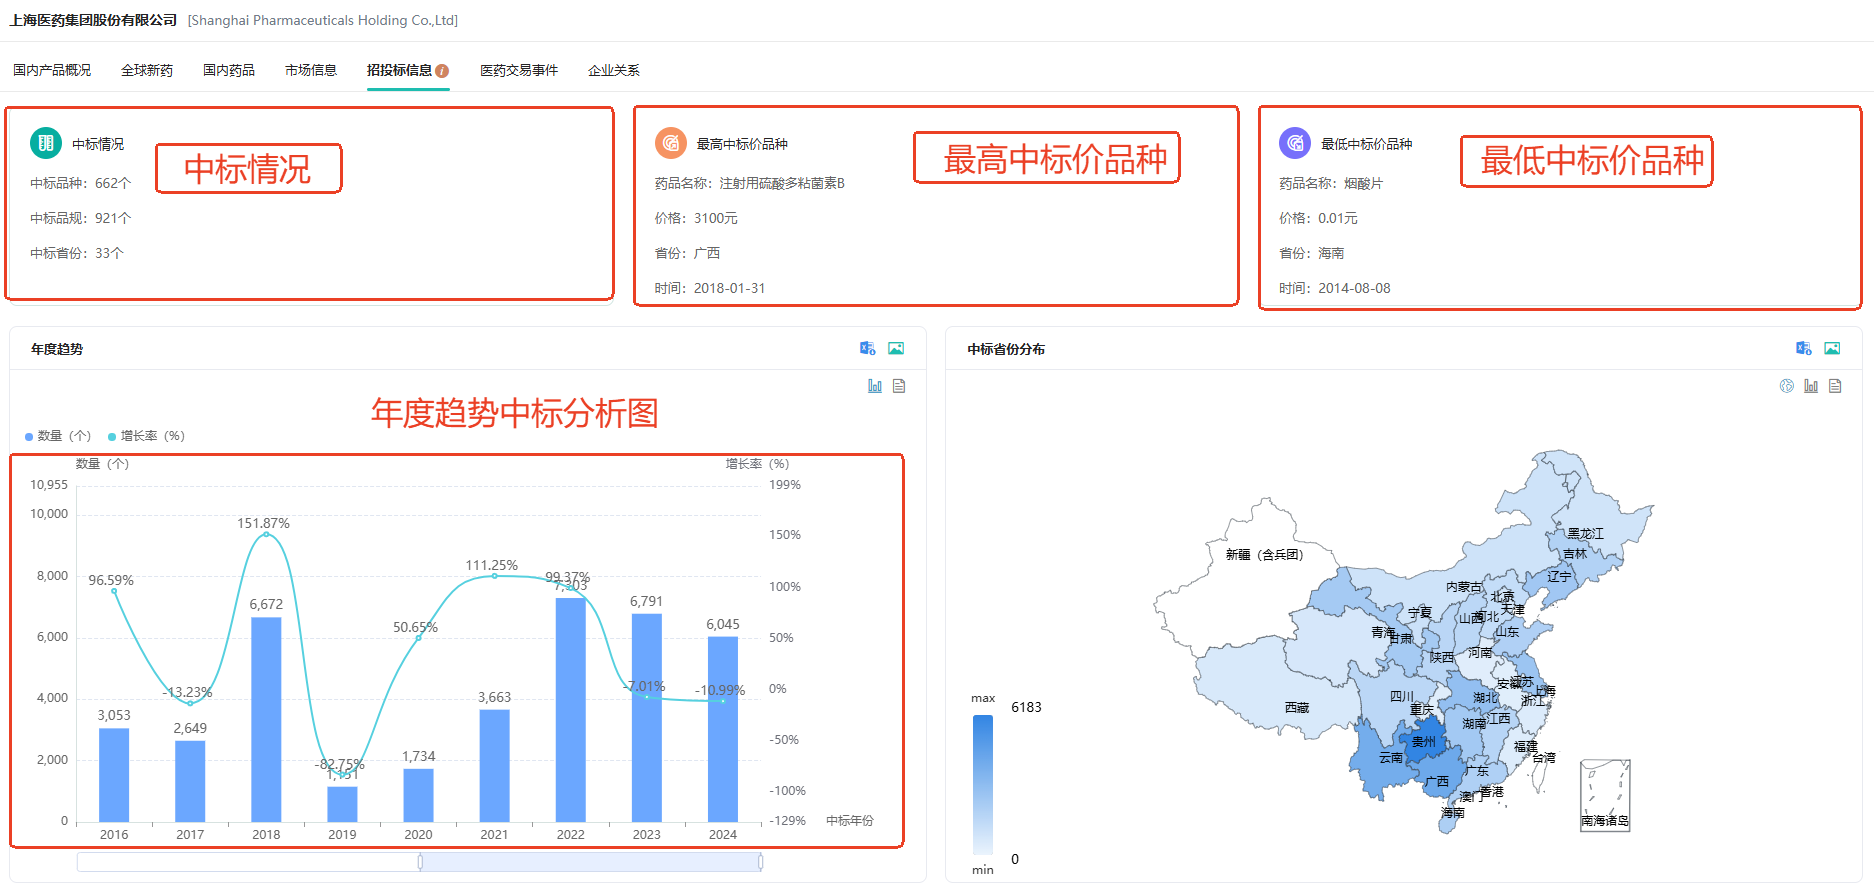Image resolution: width=1874 pixels, height=892 pixels.
Task: Save province distribution map as image
Action: [x=1832, y=348]
